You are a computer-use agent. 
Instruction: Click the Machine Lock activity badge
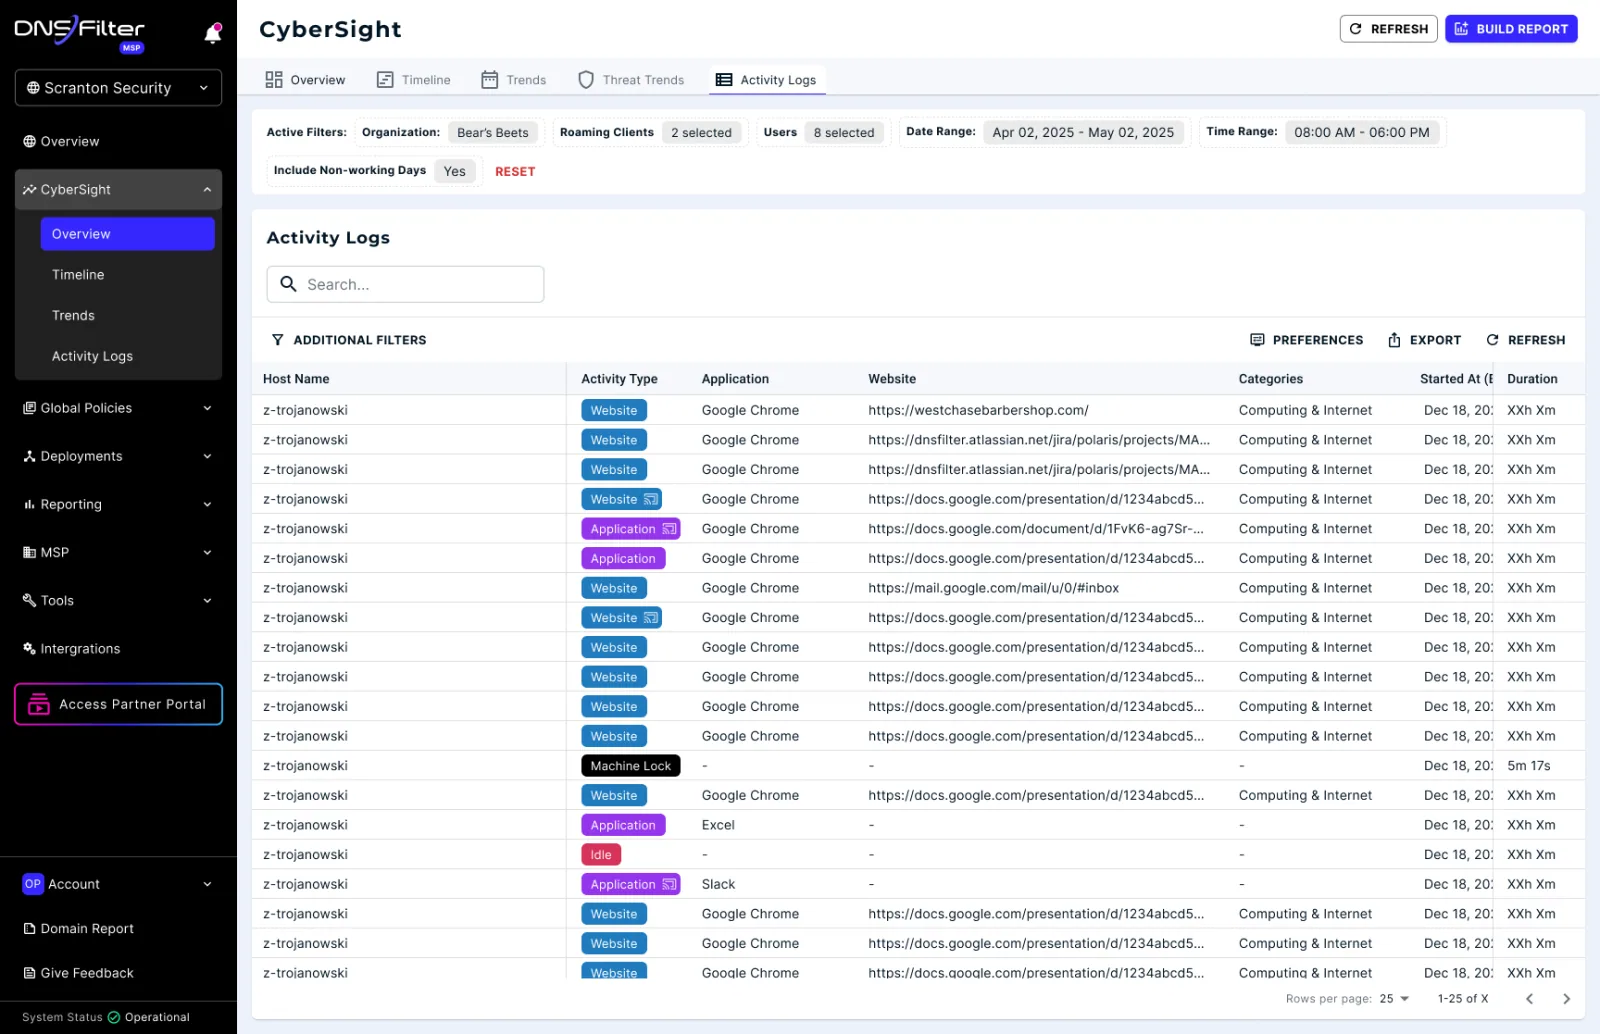pyautogui.click(x=631, y=766)
